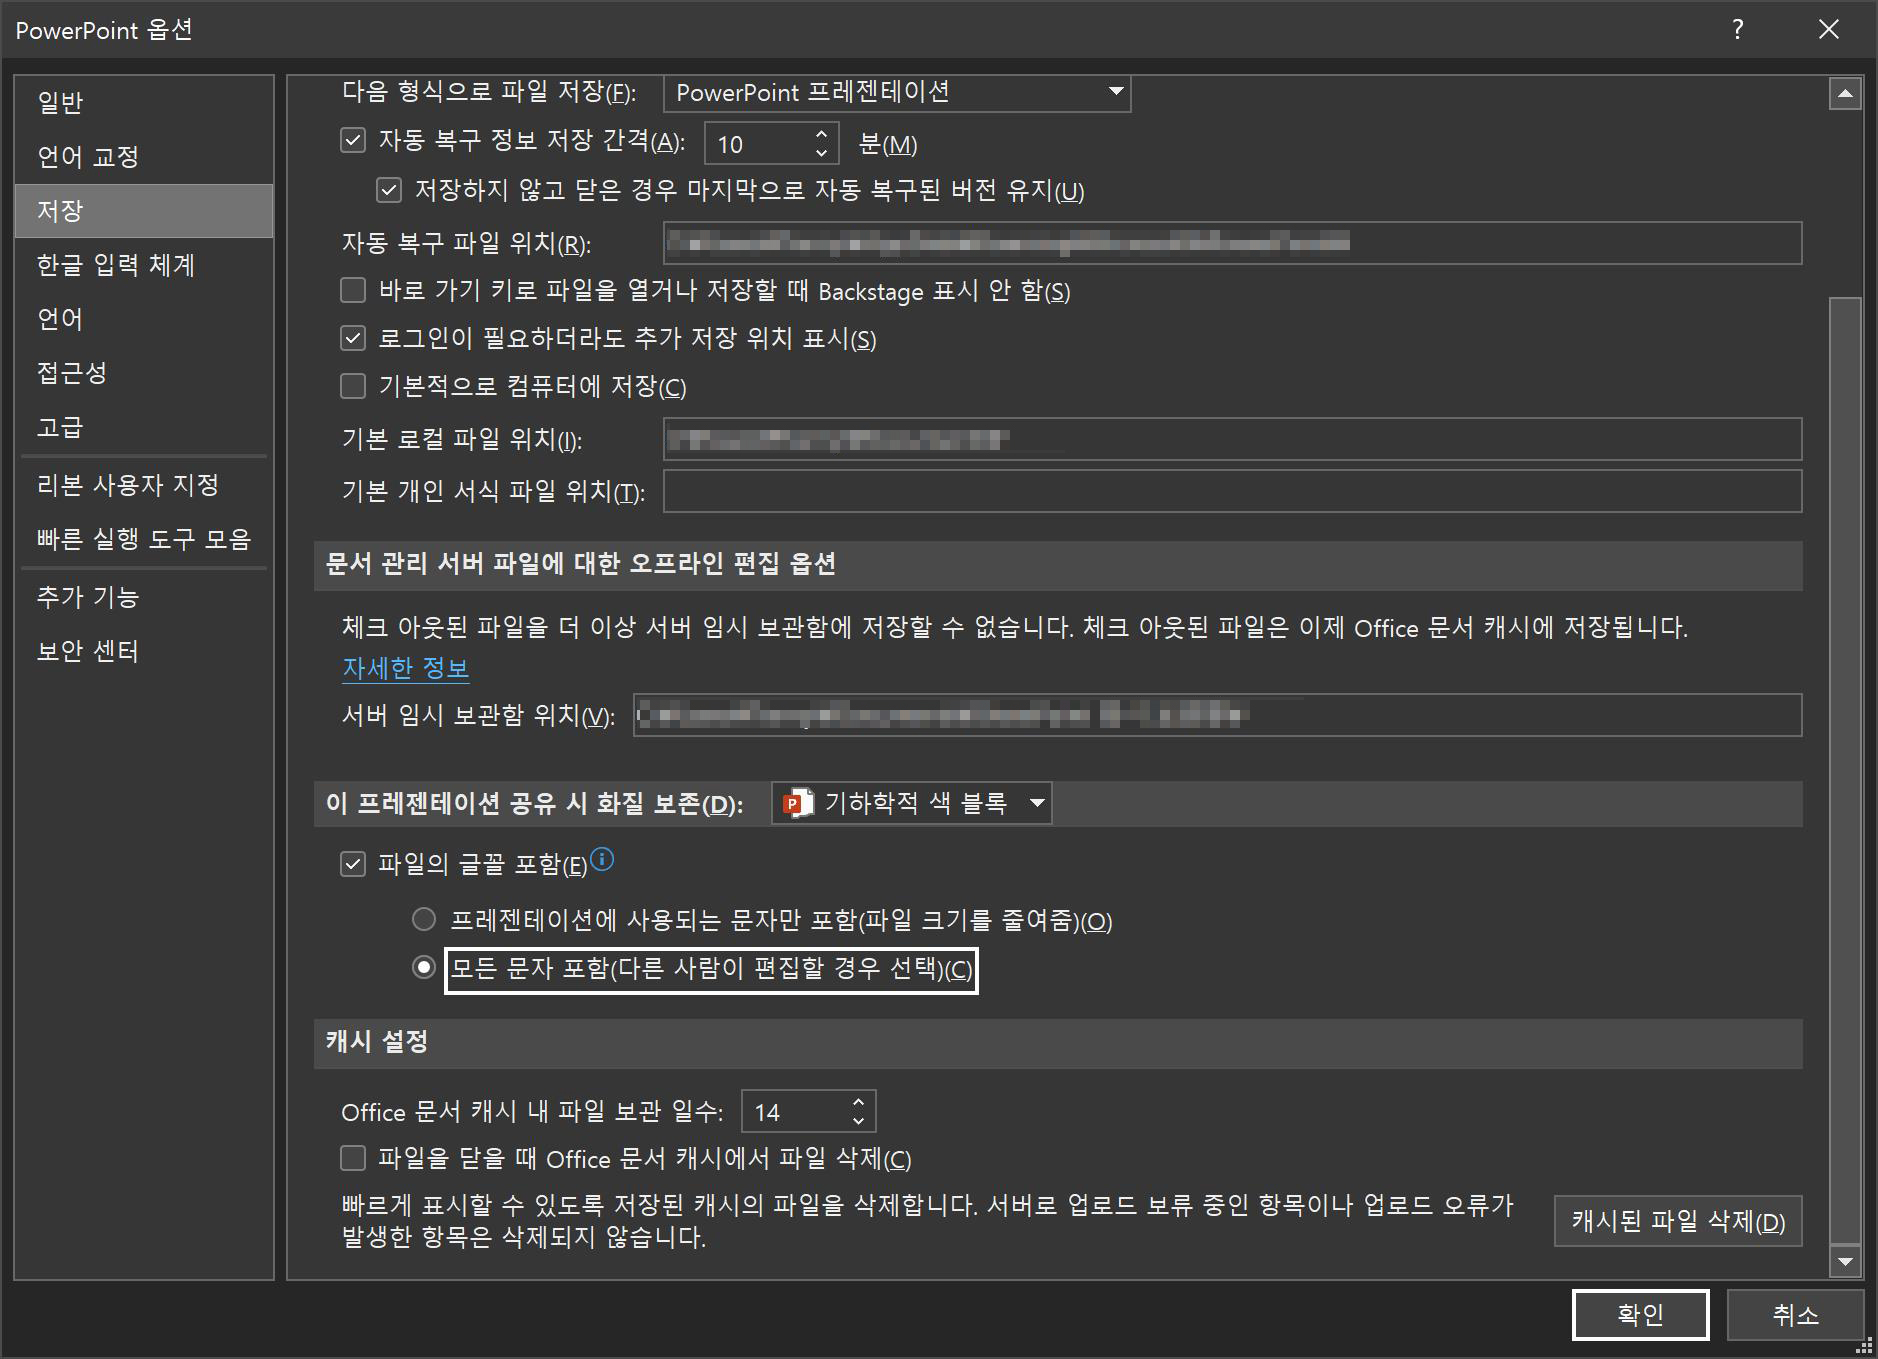Click the 확인 button

pyautogui.click(x=1640, y=1314)
